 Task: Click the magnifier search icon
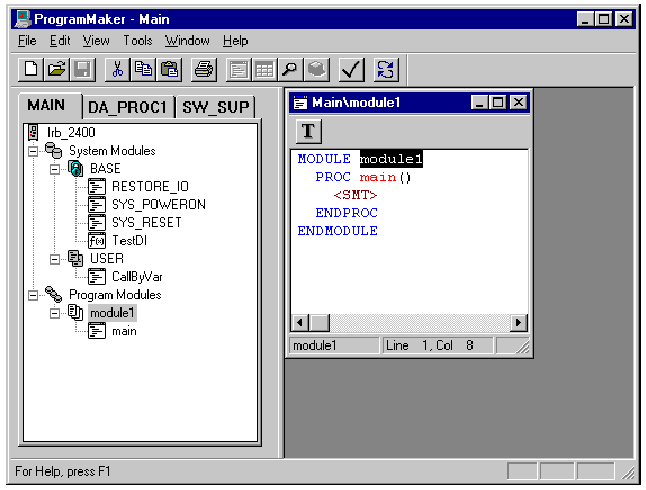(x=290, y=69)
